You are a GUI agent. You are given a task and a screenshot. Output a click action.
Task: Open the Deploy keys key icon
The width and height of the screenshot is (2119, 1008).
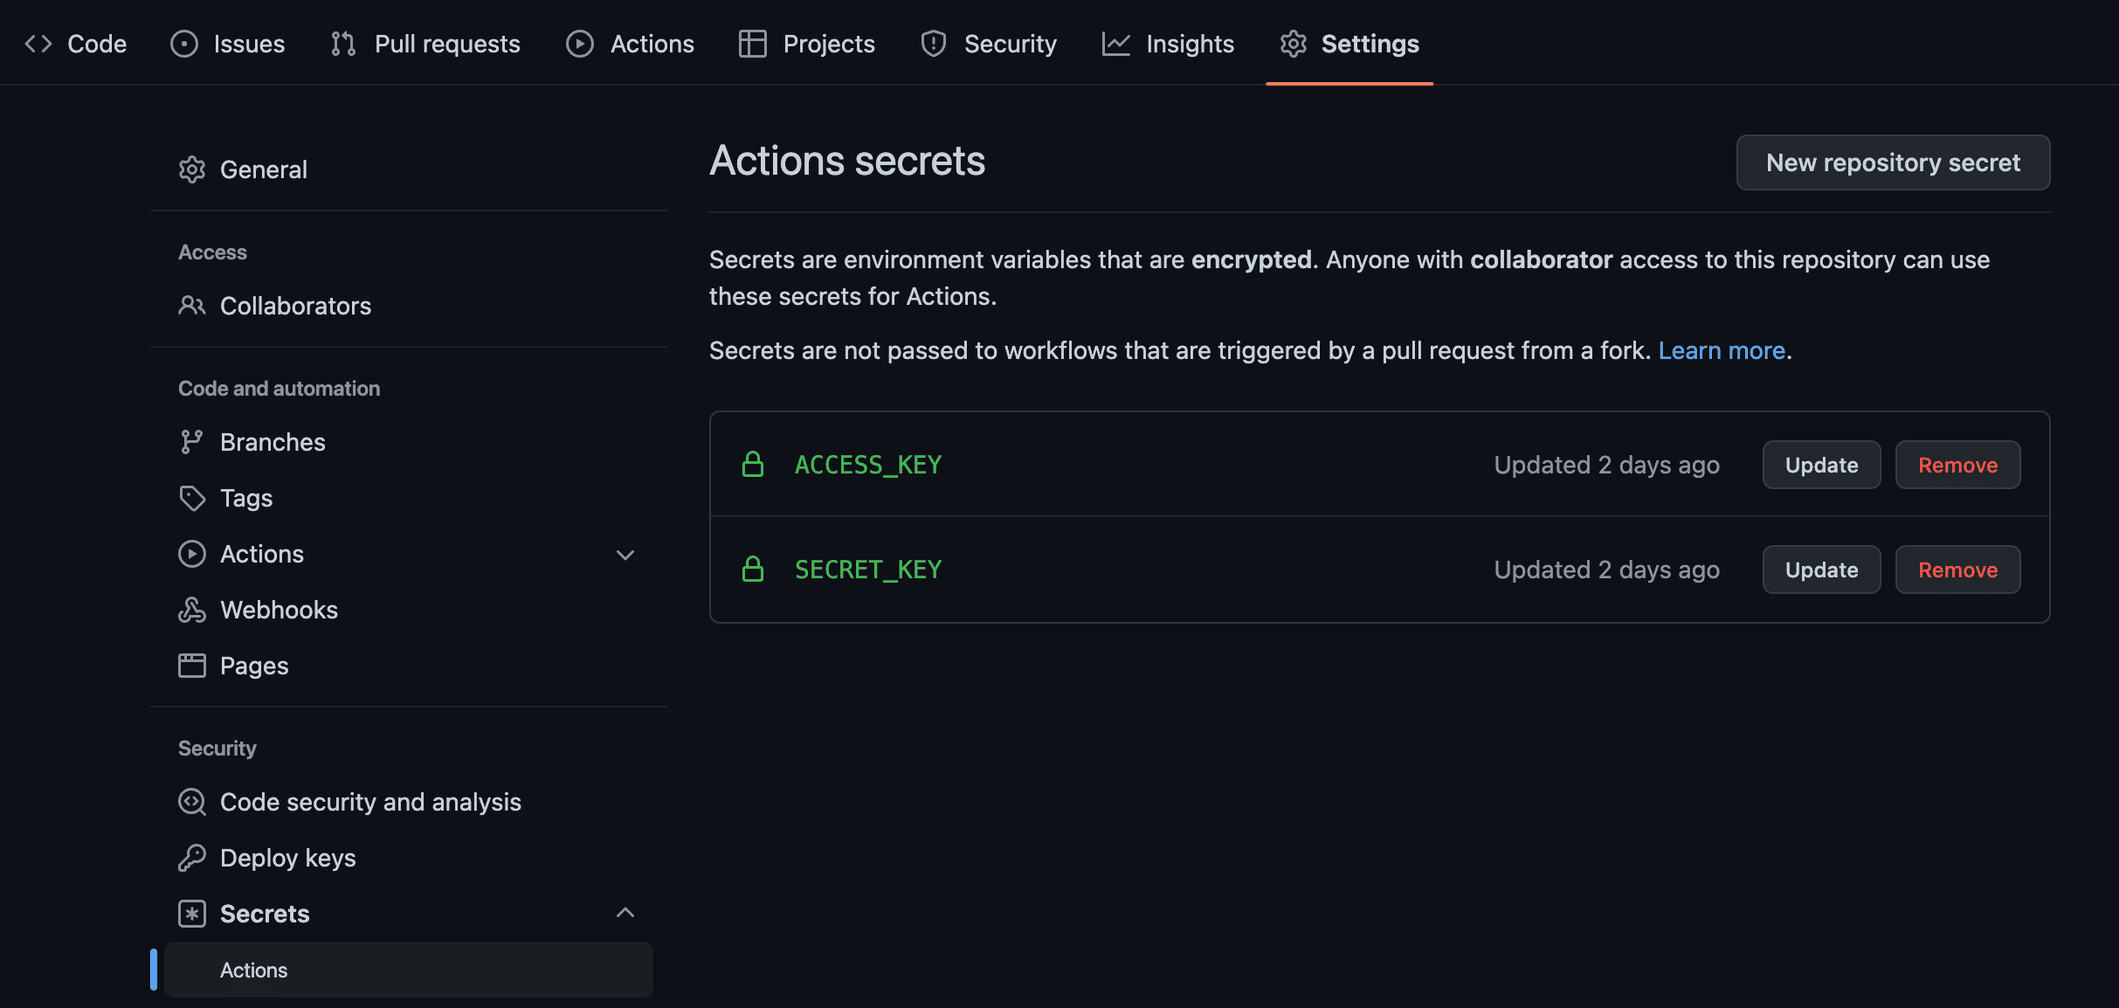click(x=191, y=857)
